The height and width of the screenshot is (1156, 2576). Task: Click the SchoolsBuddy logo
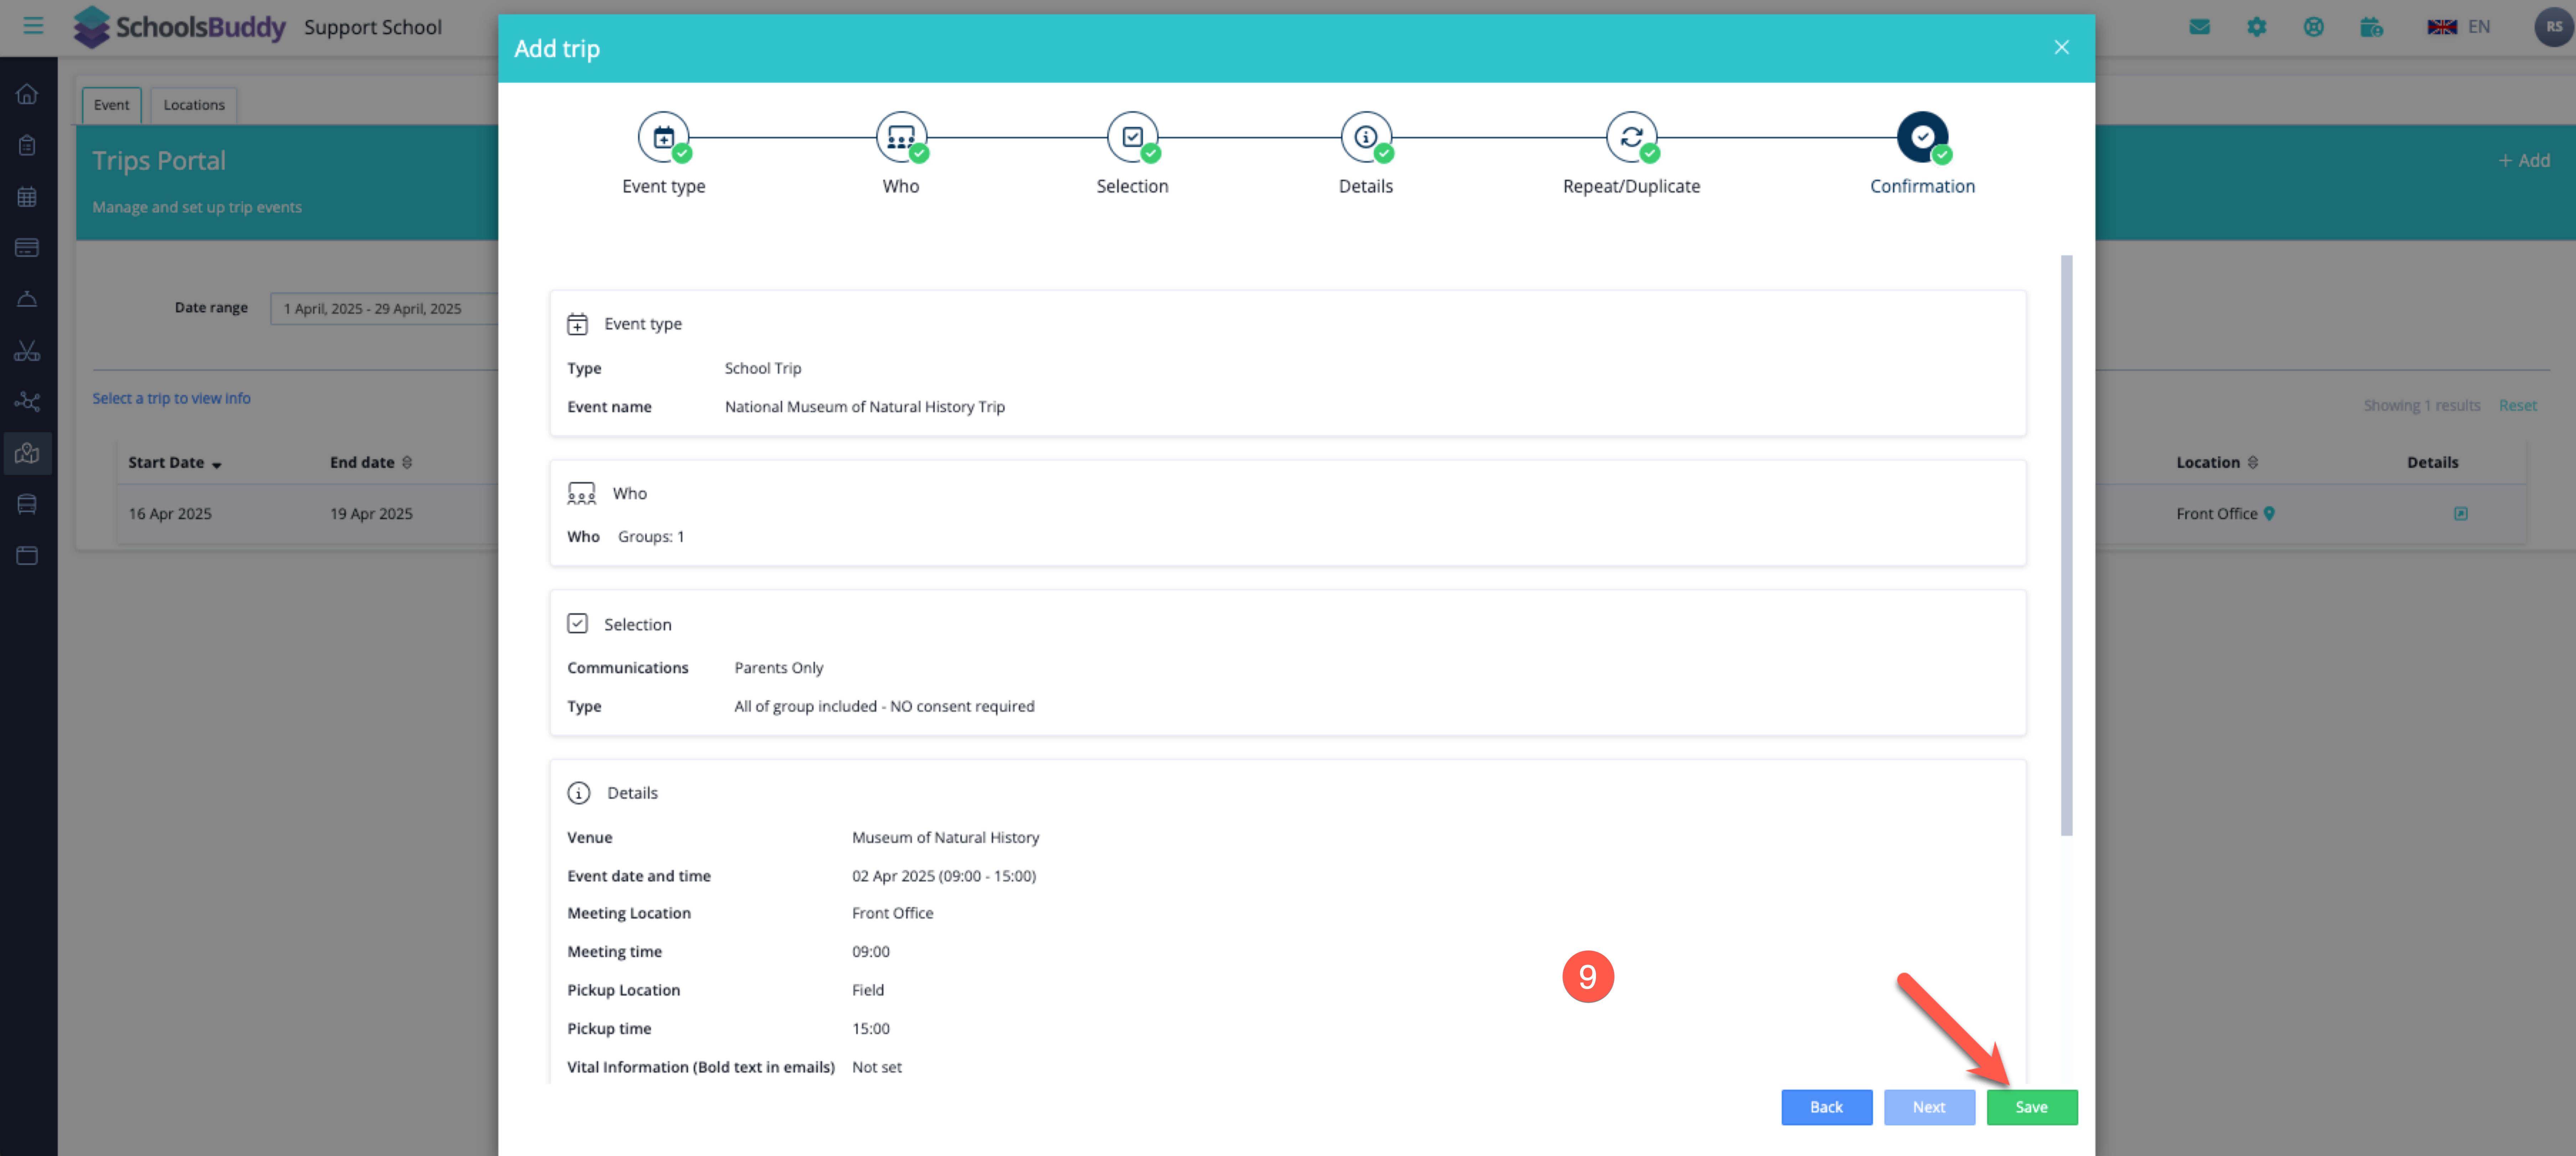[180, 27]
